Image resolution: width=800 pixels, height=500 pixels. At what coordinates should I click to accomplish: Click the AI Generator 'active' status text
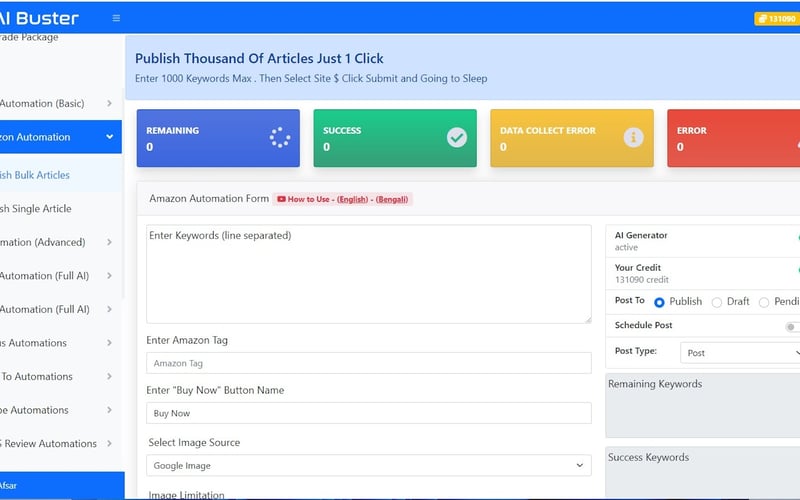tap(627, 247)
